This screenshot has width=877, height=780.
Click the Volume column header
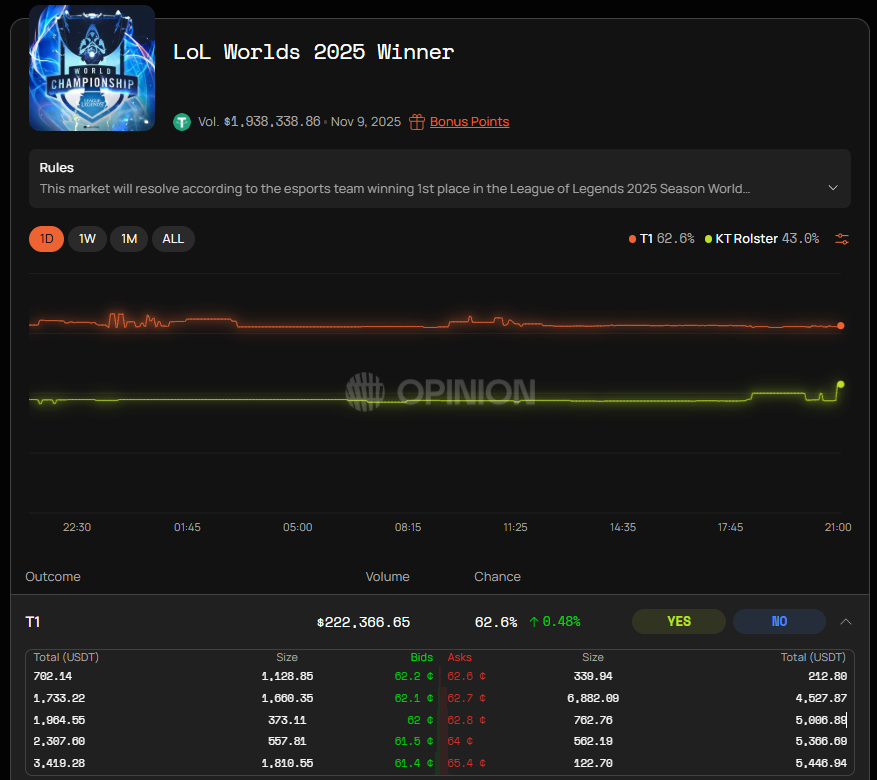tap(387, 576)
